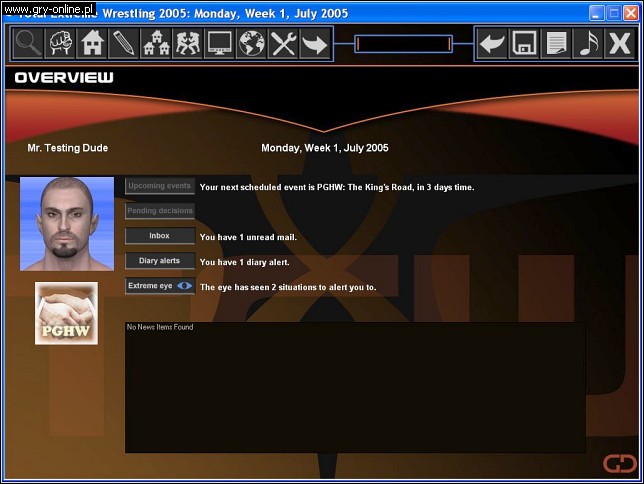Open the fist icon in the toolbar
Screen dimensions: 644x484
(x=61, y=44)
